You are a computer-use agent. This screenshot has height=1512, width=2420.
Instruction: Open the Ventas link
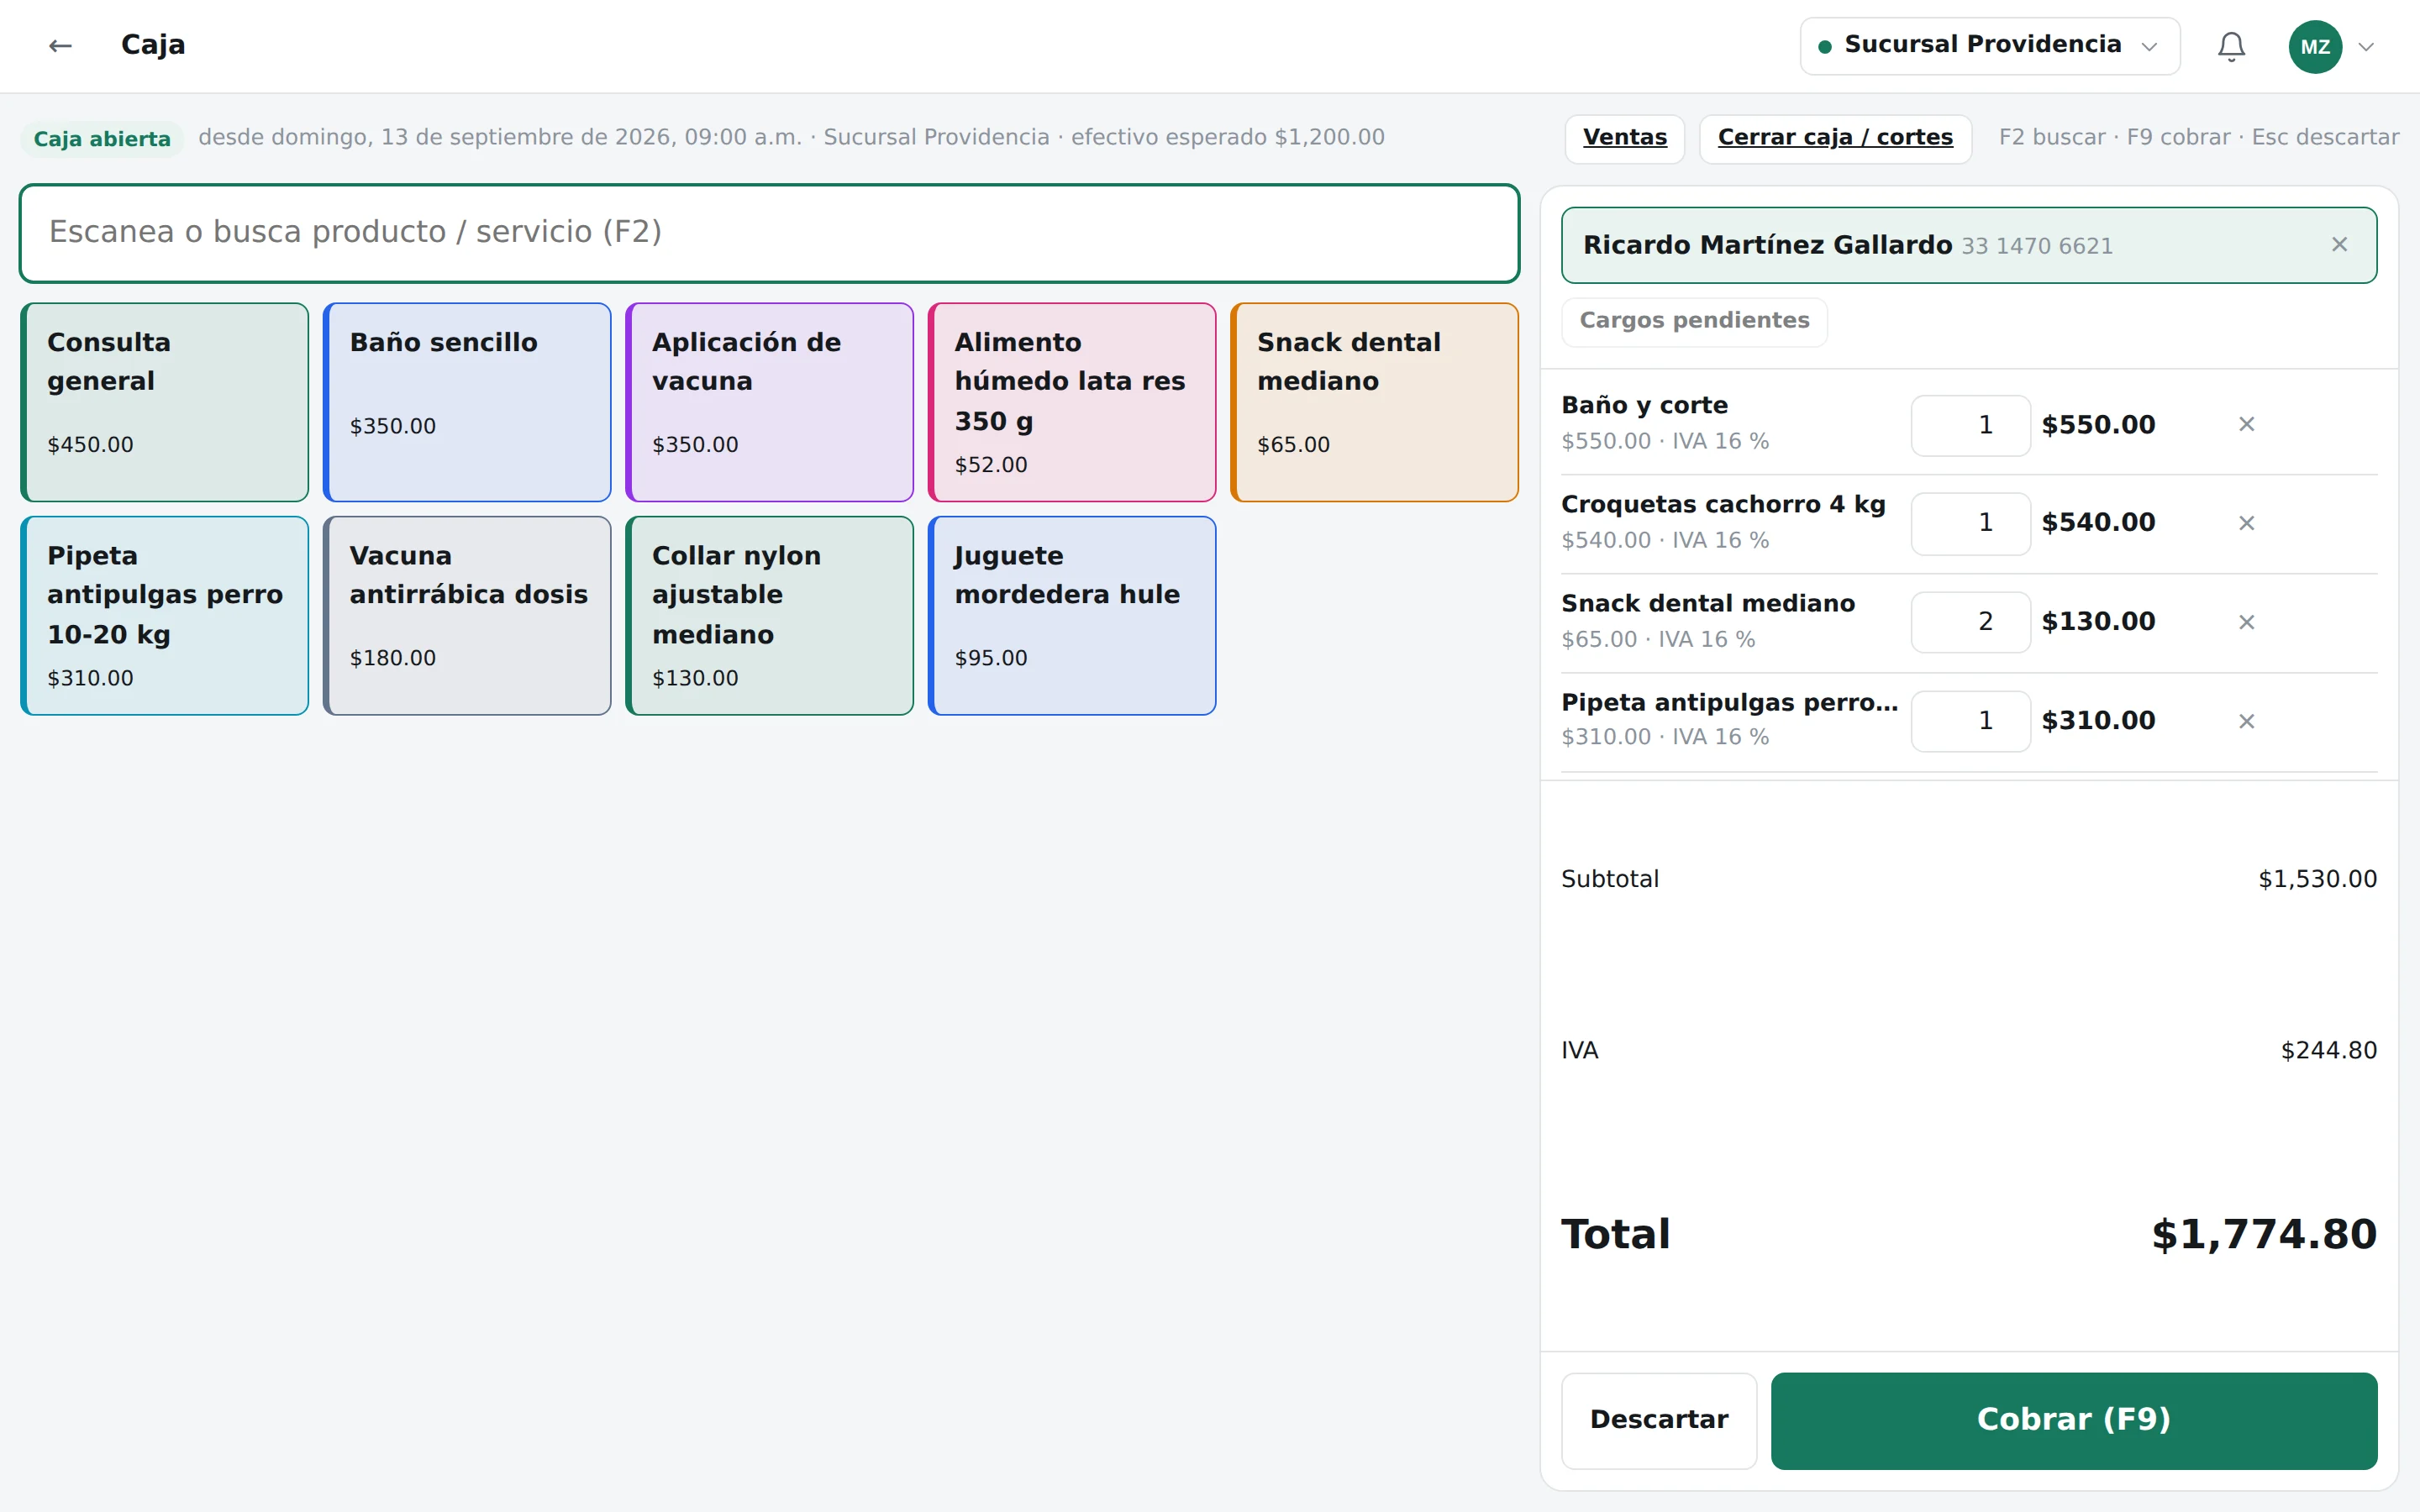(1624, 138)
